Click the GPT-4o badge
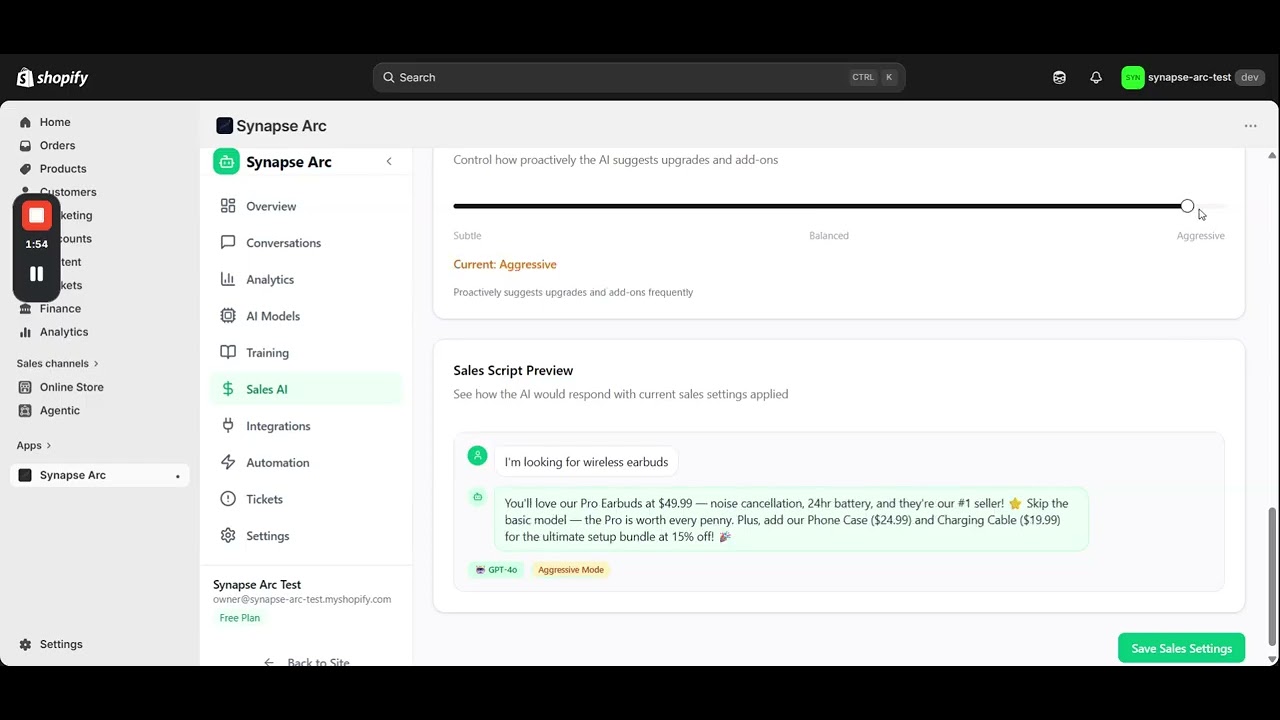Viewport: 1280px width, 720px height. pyautogui.click(x=496, y=570)
